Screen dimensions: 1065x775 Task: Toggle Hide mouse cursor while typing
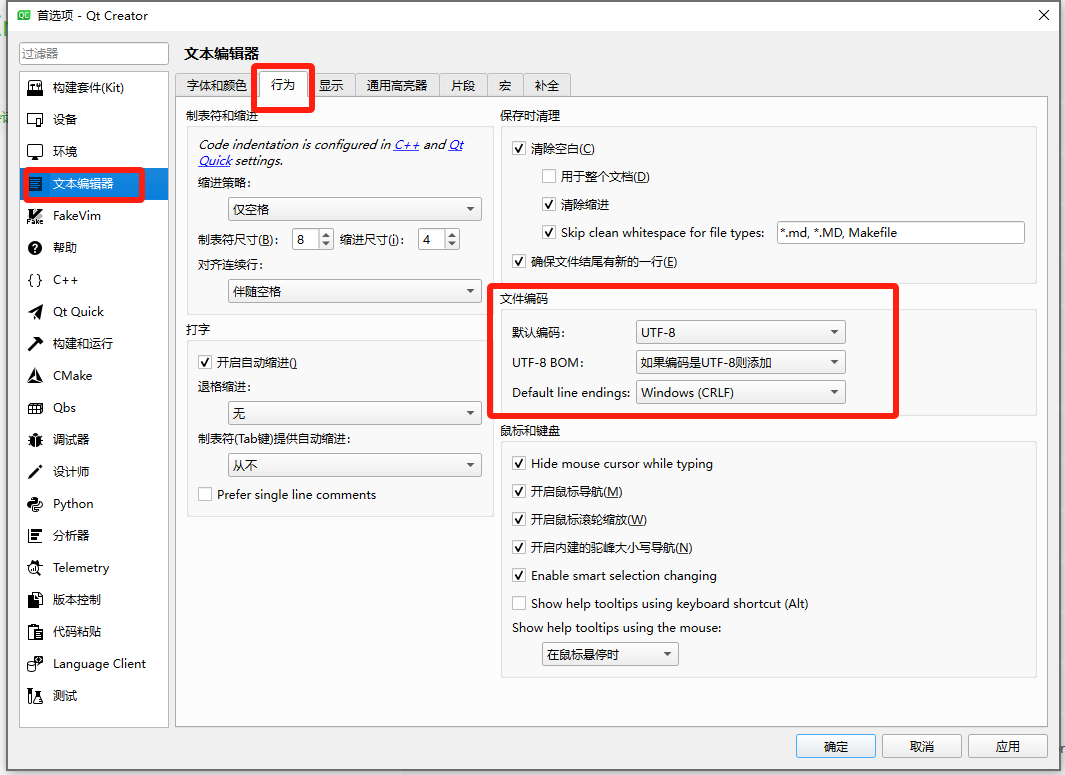(x=519, y=464)
